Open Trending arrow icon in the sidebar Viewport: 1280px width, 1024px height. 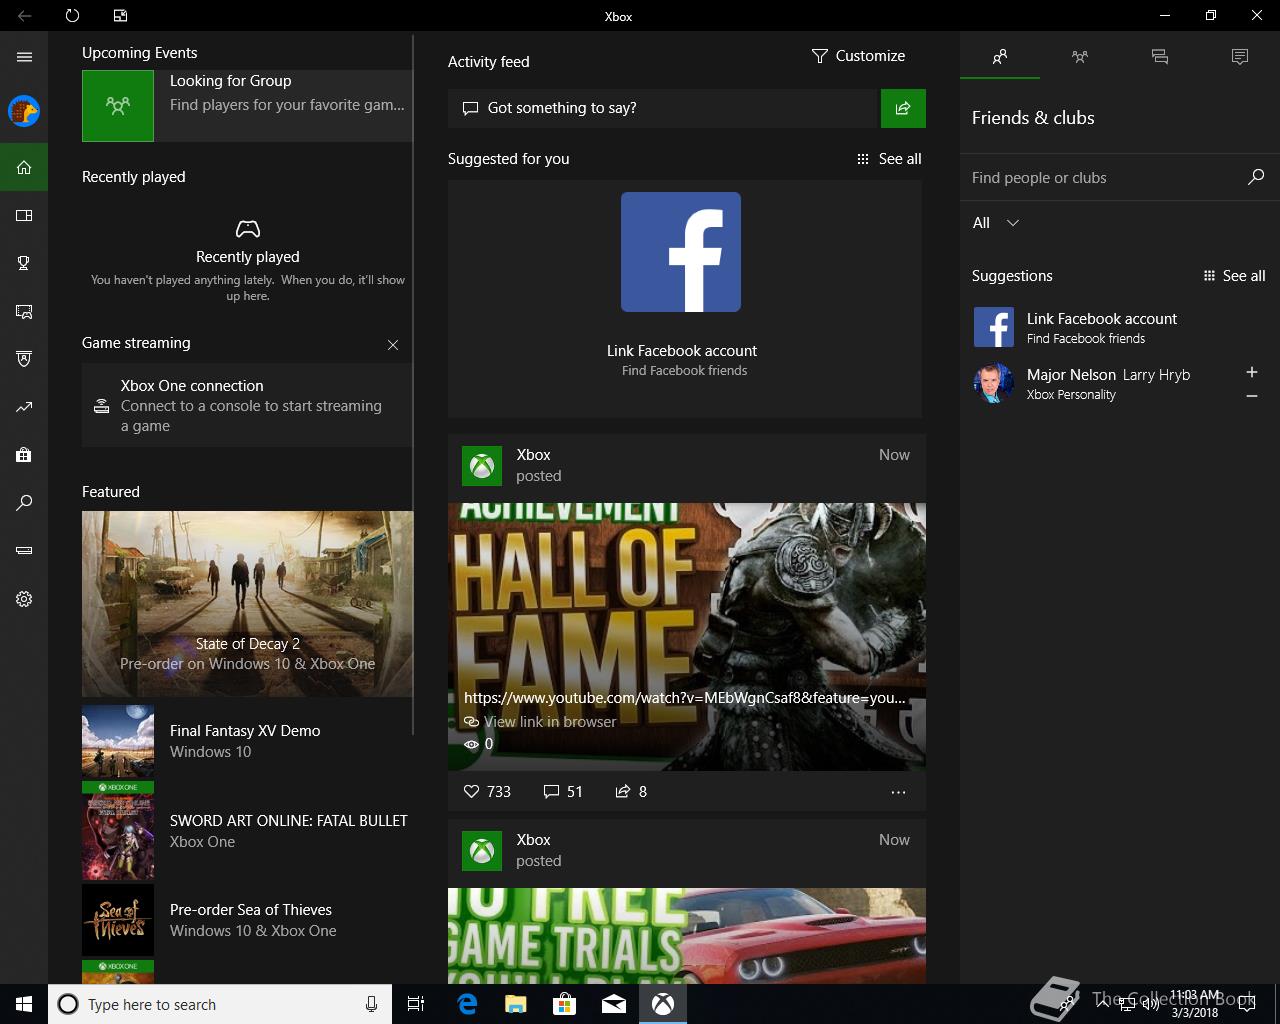click(x=24, y=407)
